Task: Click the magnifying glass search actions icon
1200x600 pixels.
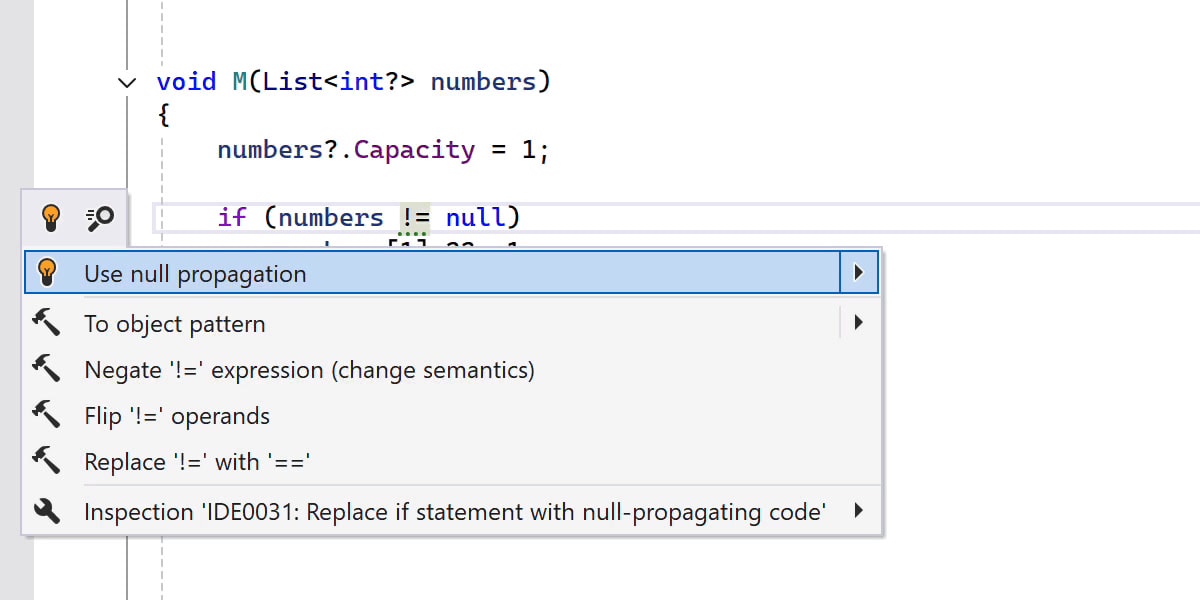Action: coord(98,216)
